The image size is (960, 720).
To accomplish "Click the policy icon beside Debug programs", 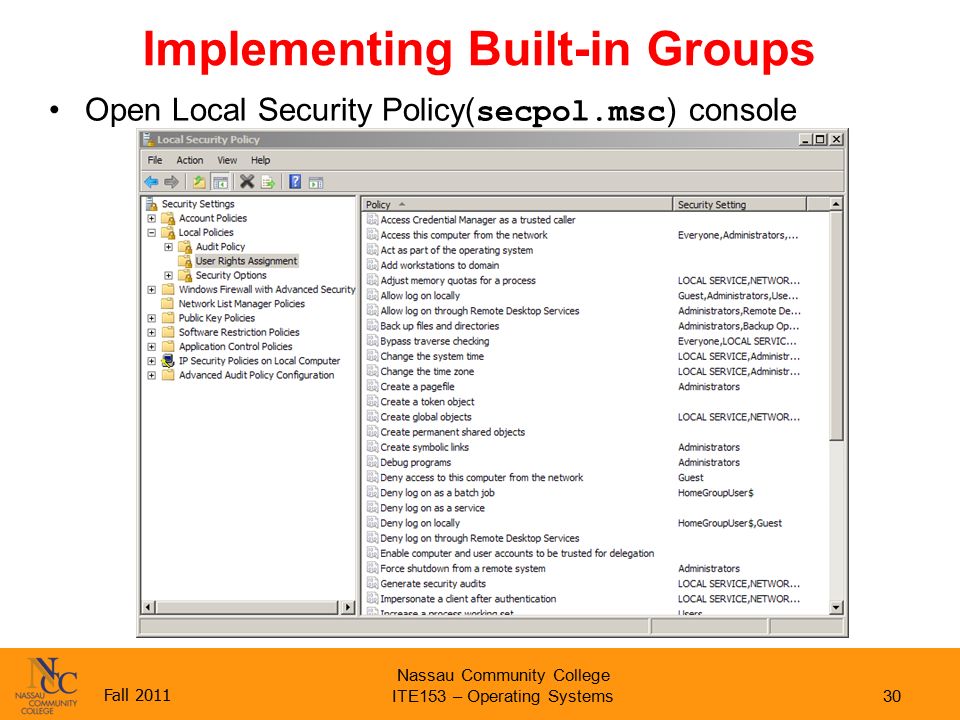I will [372, 462].
